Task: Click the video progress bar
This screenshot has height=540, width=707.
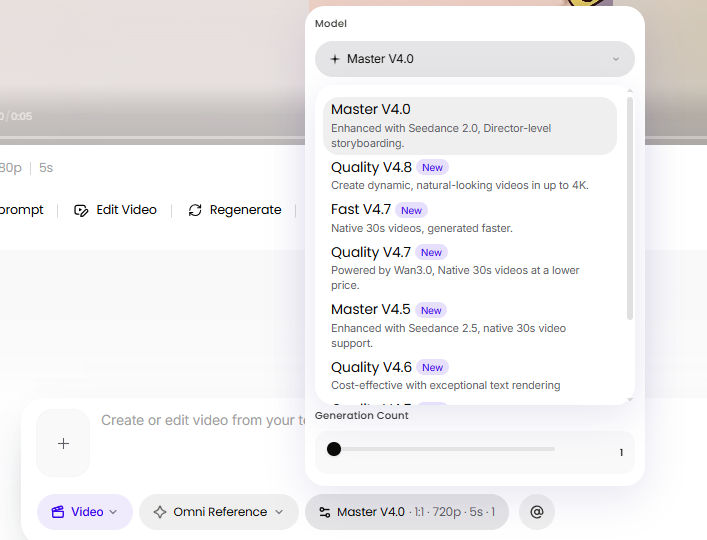Action: 152,138
